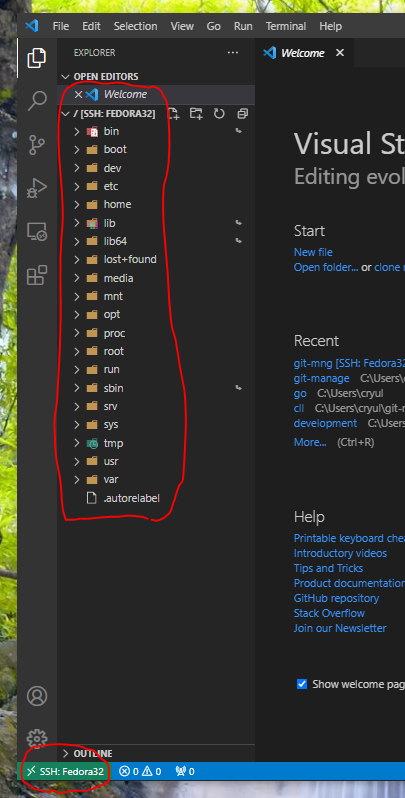
Task: Open the Manage gear icon
Action: (37, 738)
